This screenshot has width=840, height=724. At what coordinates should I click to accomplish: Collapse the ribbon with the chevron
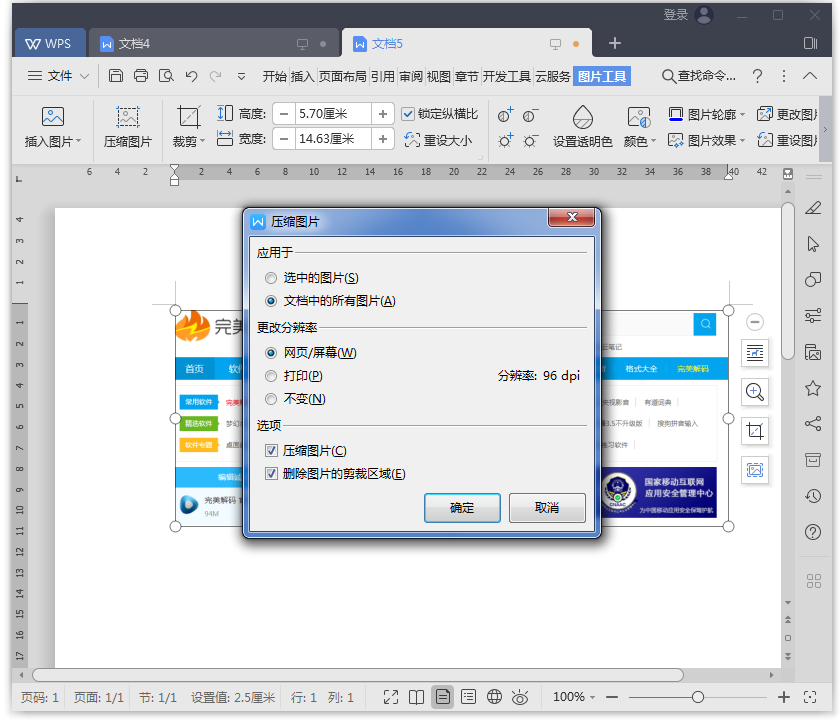[x=809, y=76]
